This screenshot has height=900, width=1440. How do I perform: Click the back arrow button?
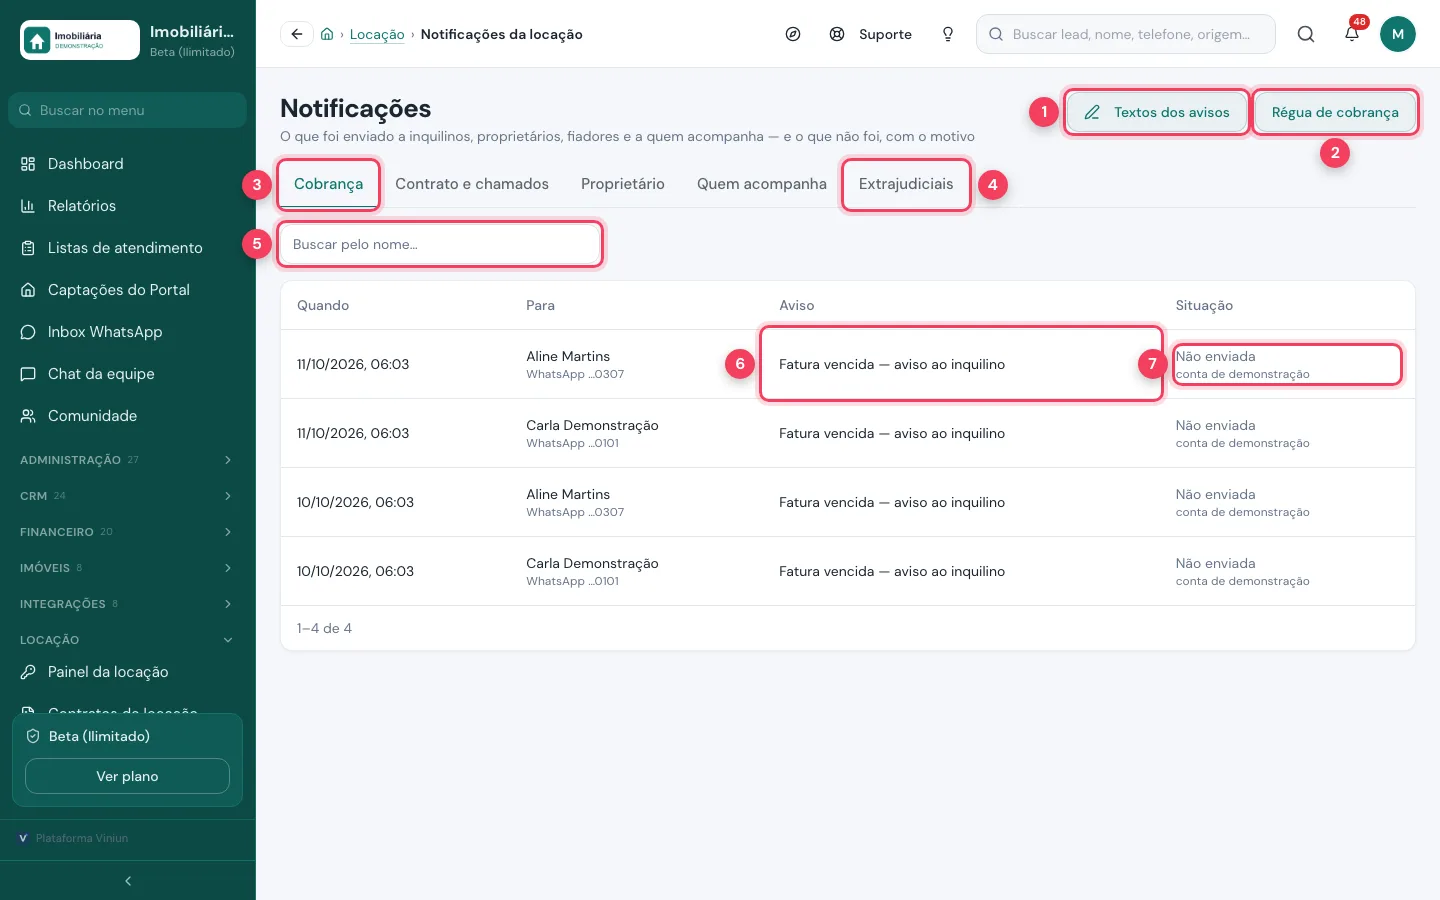click(297, 34)
